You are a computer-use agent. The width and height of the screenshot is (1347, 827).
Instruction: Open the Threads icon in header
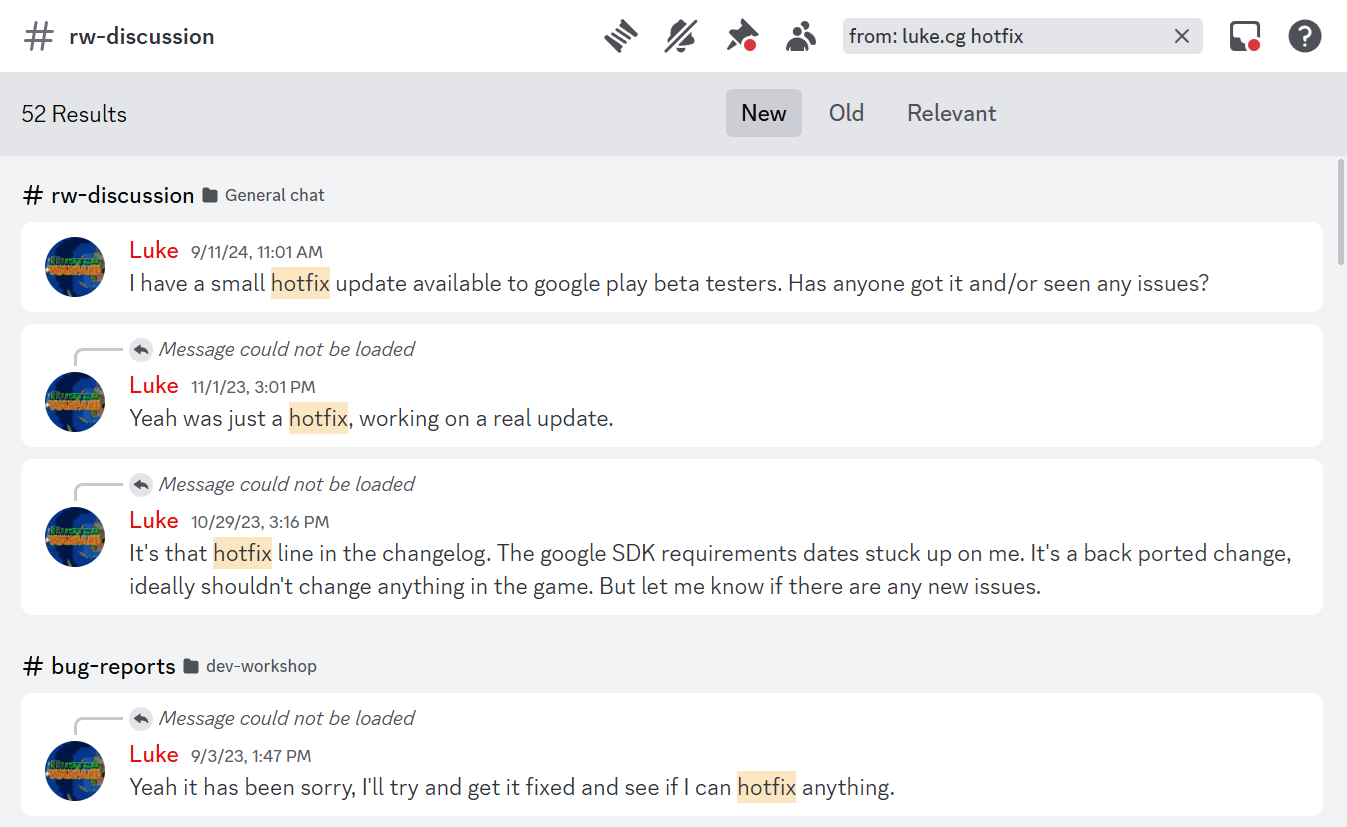point(621,37)
